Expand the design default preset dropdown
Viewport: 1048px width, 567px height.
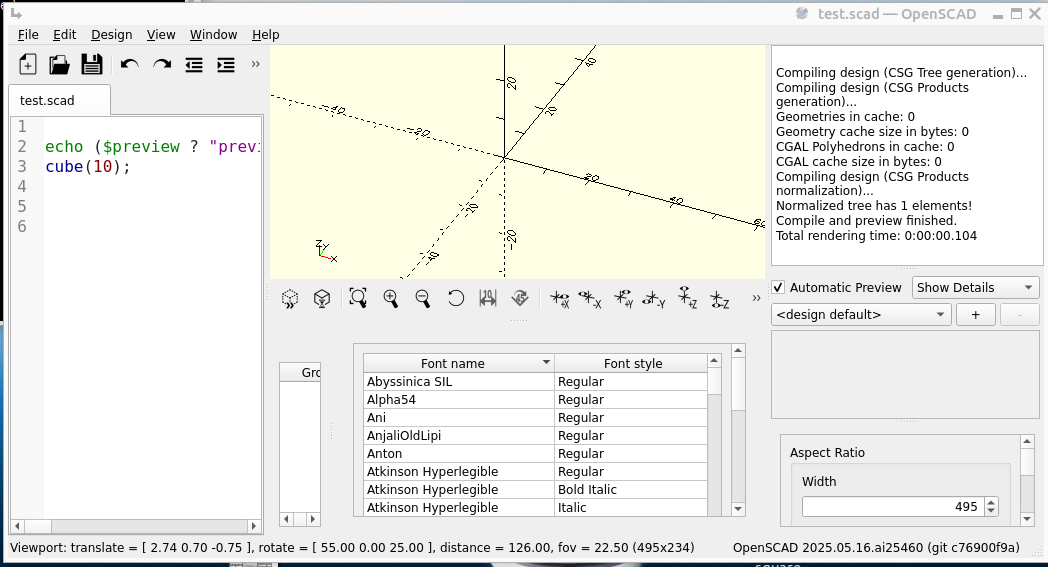point(861,315)
